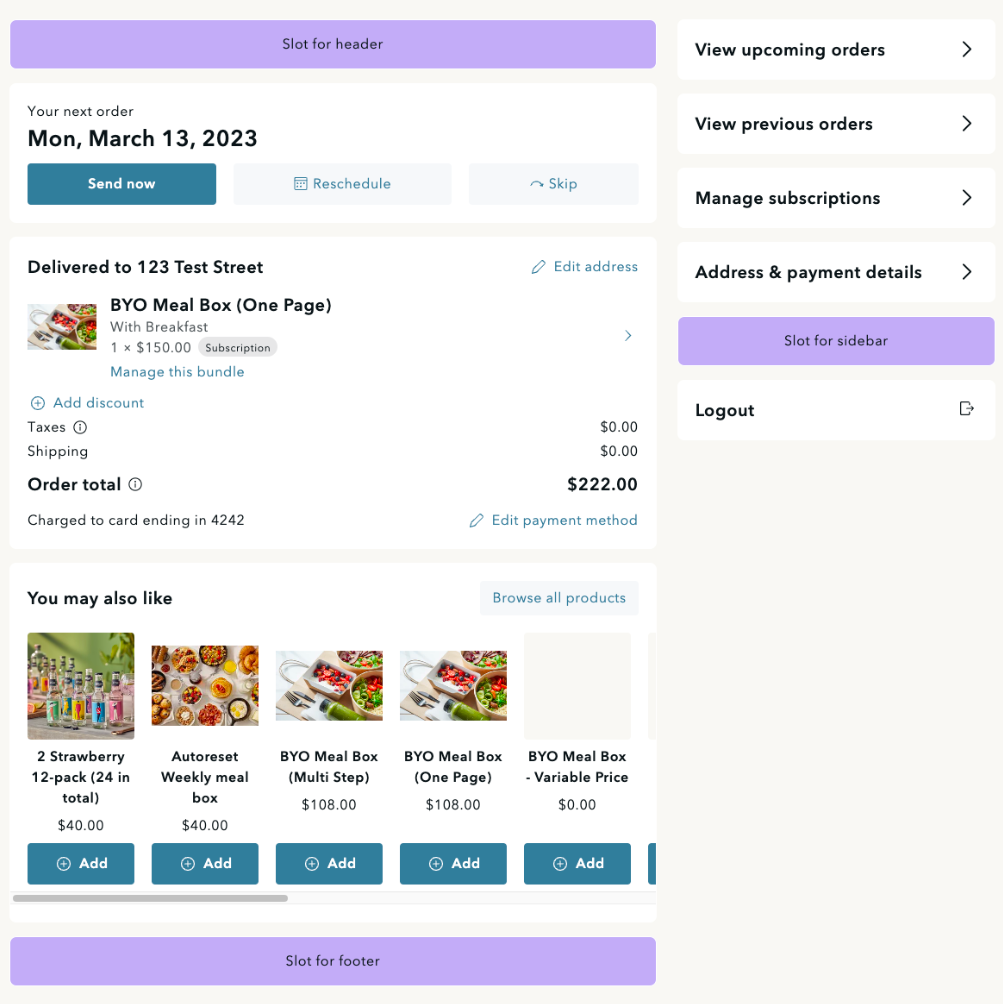Expand the Manage subscriptions chevron

(966, 198)
